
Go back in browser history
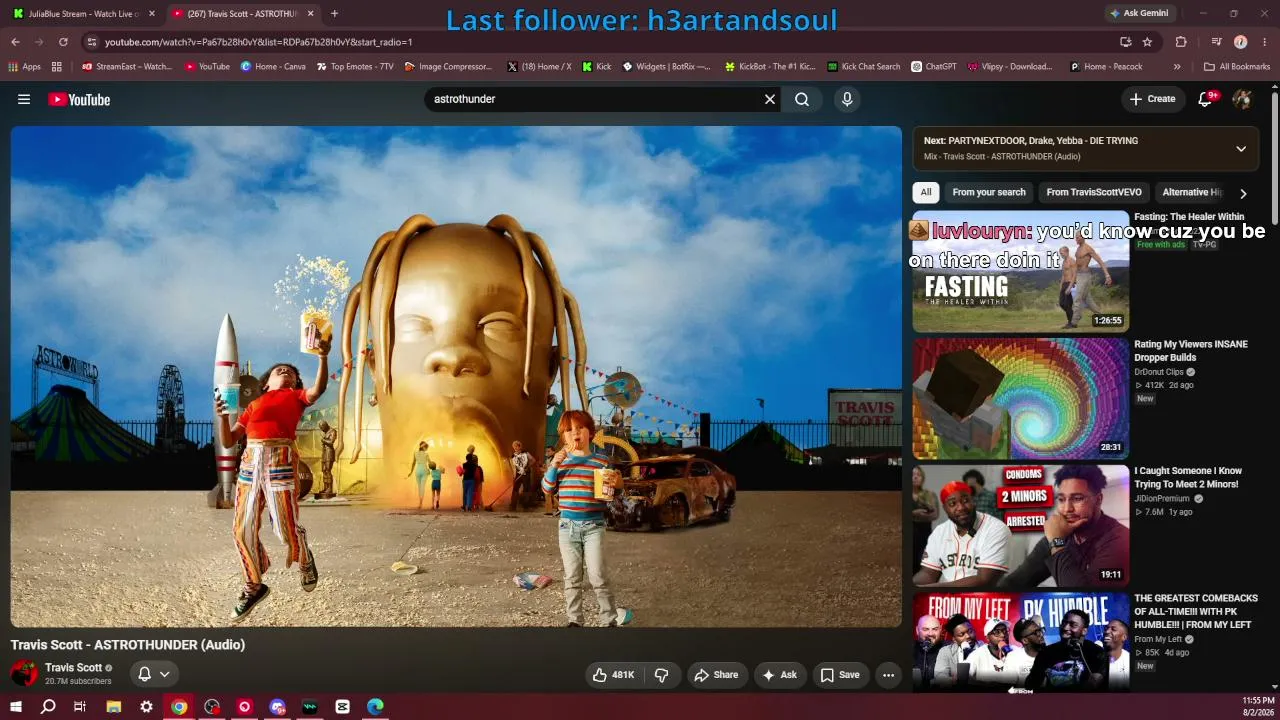[x=15, y=42]
